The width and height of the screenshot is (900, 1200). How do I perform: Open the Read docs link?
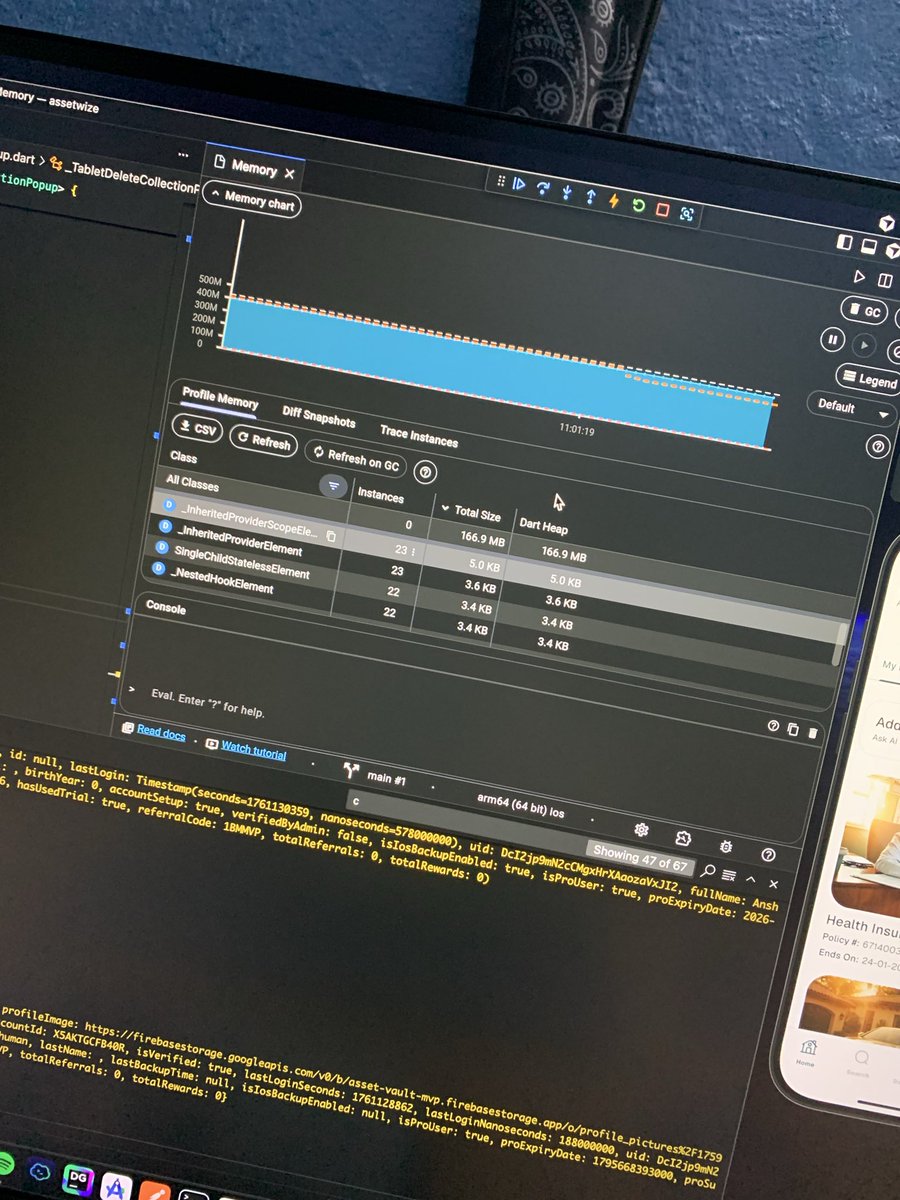pyautogui.click(x=161, y=733)
